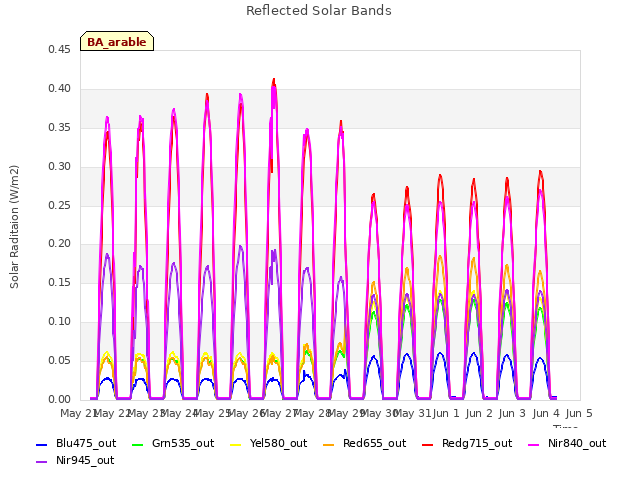Click the 0.15 y-axis tick label
The width and height of the screenshot is (640, 480).
pos(60,282)
